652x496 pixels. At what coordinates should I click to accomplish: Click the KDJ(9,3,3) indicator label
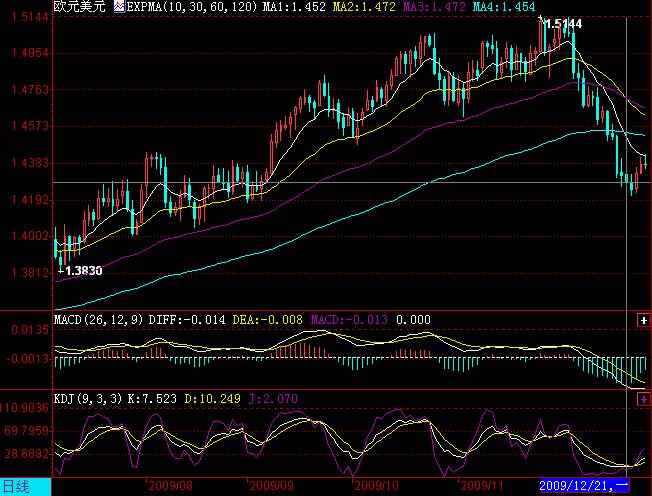(x=88, y=399)
